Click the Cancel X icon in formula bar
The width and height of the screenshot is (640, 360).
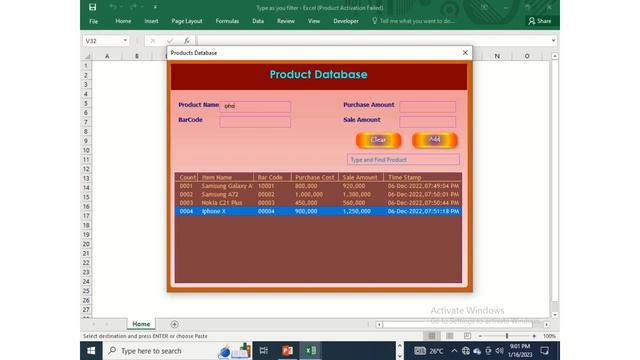(x=152, y=41)
